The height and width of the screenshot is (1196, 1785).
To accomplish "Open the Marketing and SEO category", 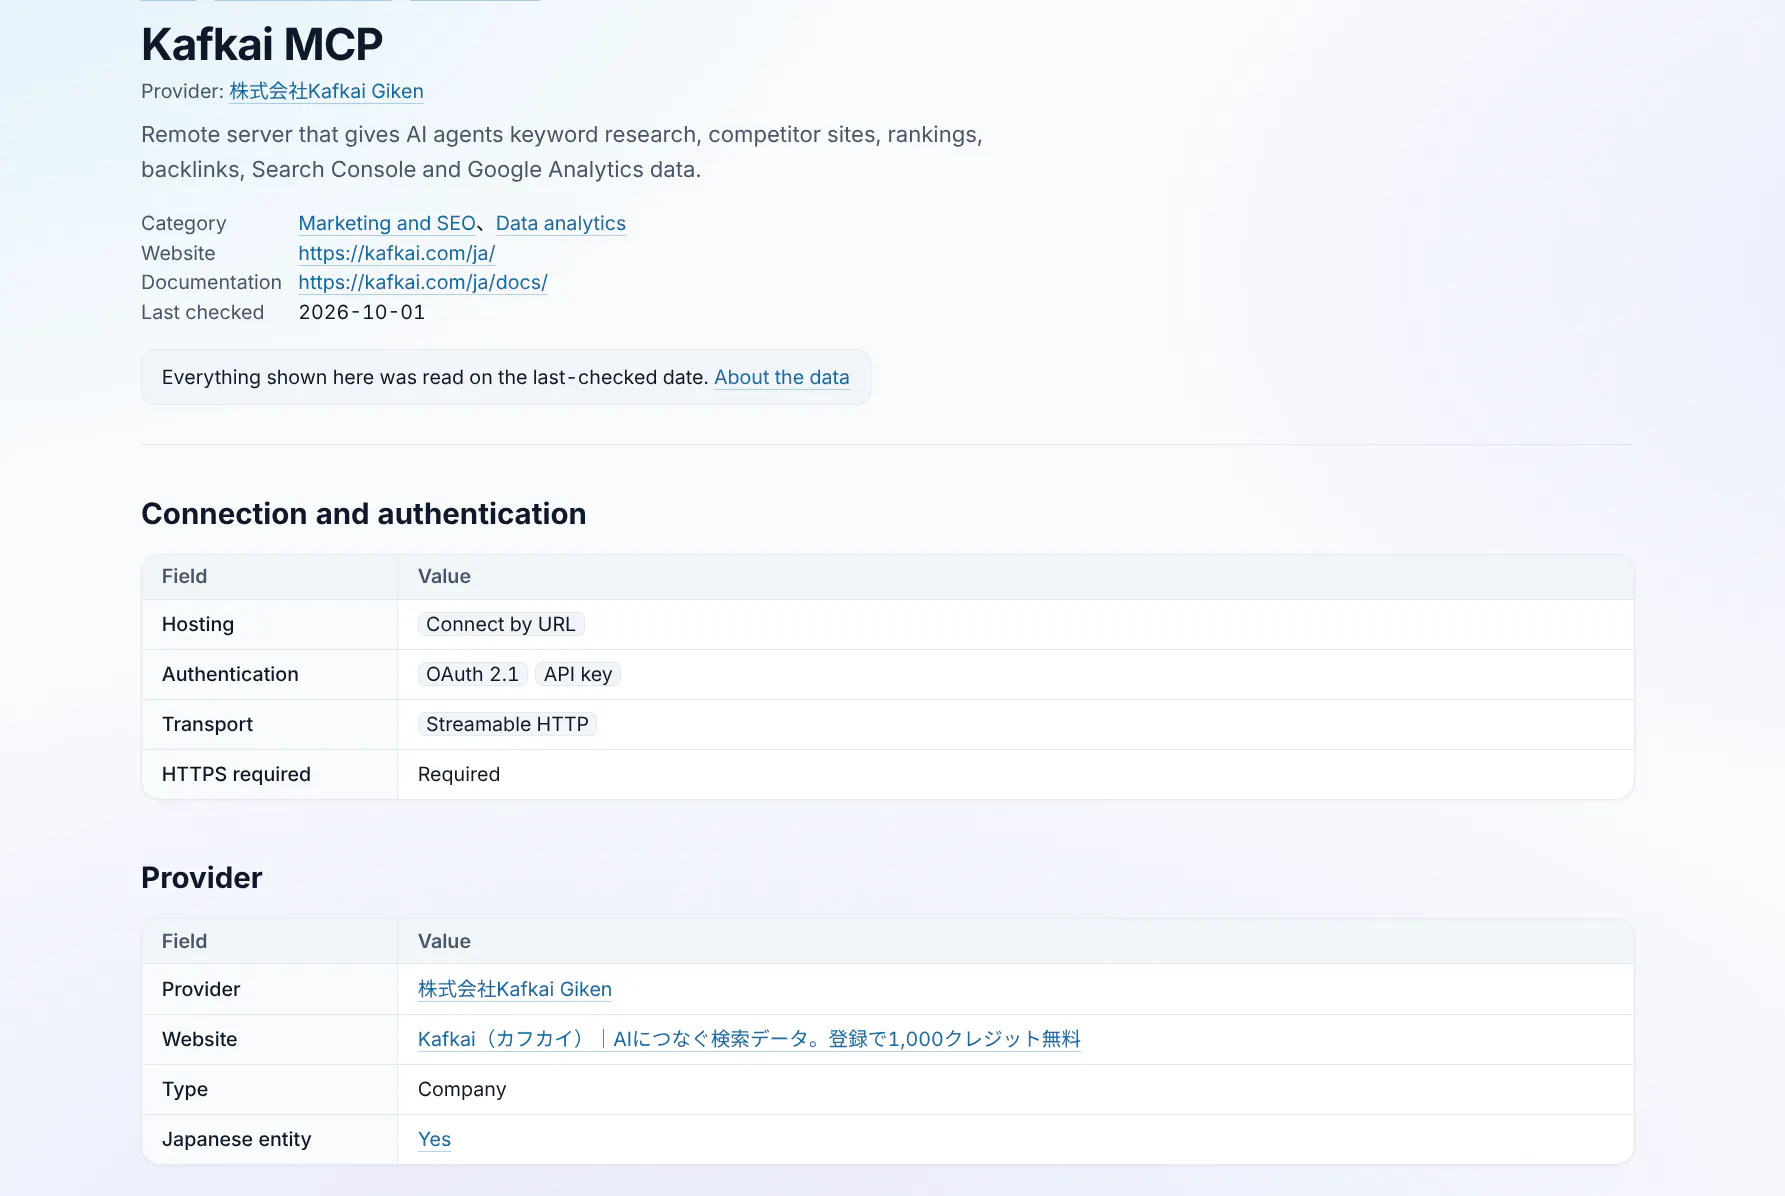I will click(x=387, y=223).
